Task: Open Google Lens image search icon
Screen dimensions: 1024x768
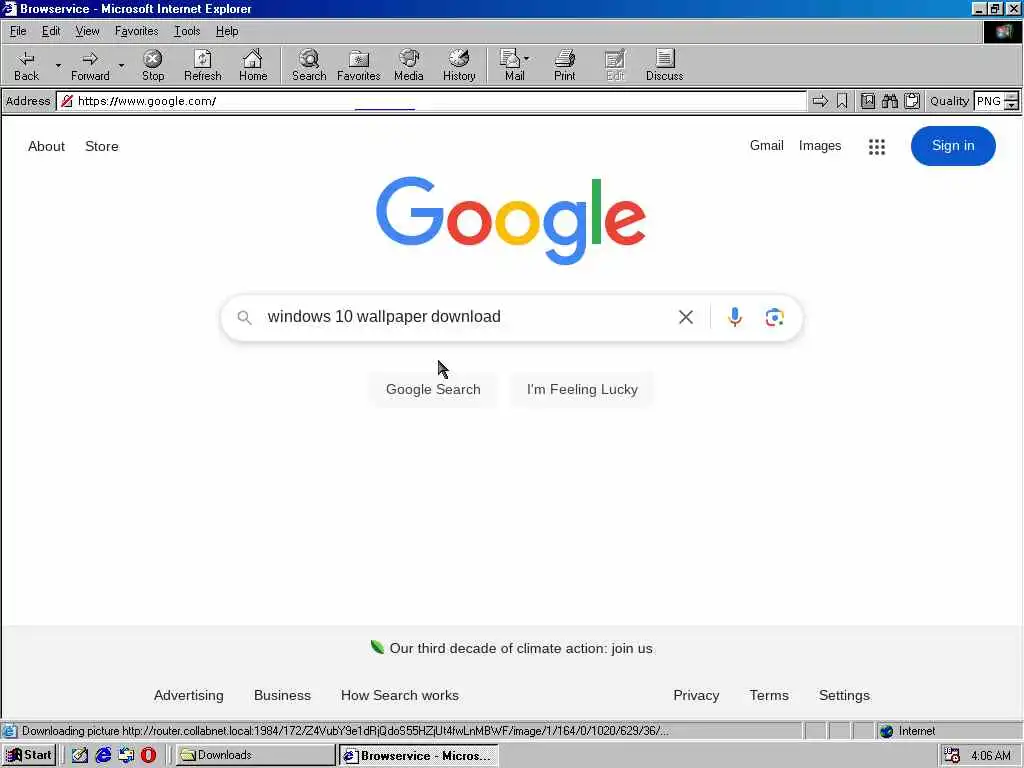Action: (x=775, y=317)
